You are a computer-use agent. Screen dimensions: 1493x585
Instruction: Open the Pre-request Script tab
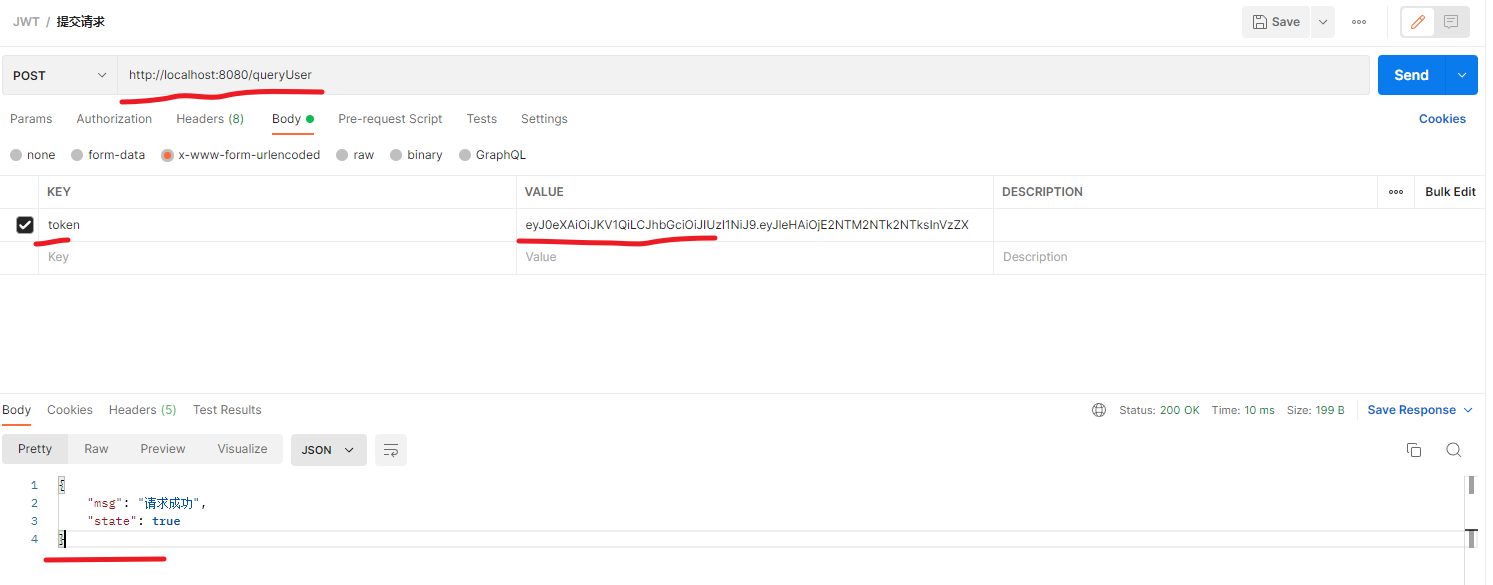point(390,119)
